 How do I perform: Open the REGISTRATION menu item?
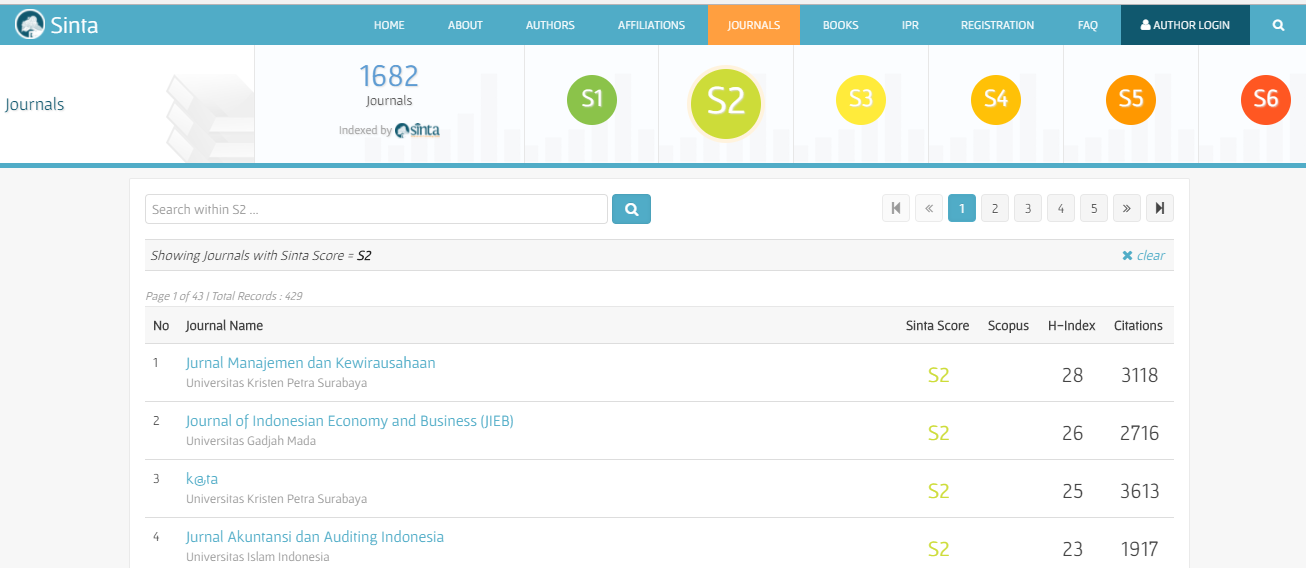click(x=997, y=25)
